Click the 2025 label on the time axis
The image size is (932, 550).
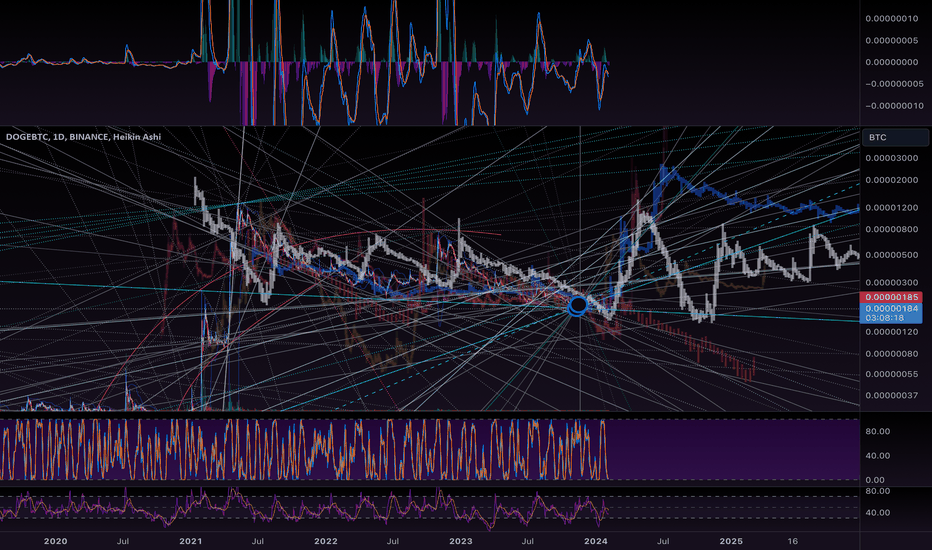point(731,541)
